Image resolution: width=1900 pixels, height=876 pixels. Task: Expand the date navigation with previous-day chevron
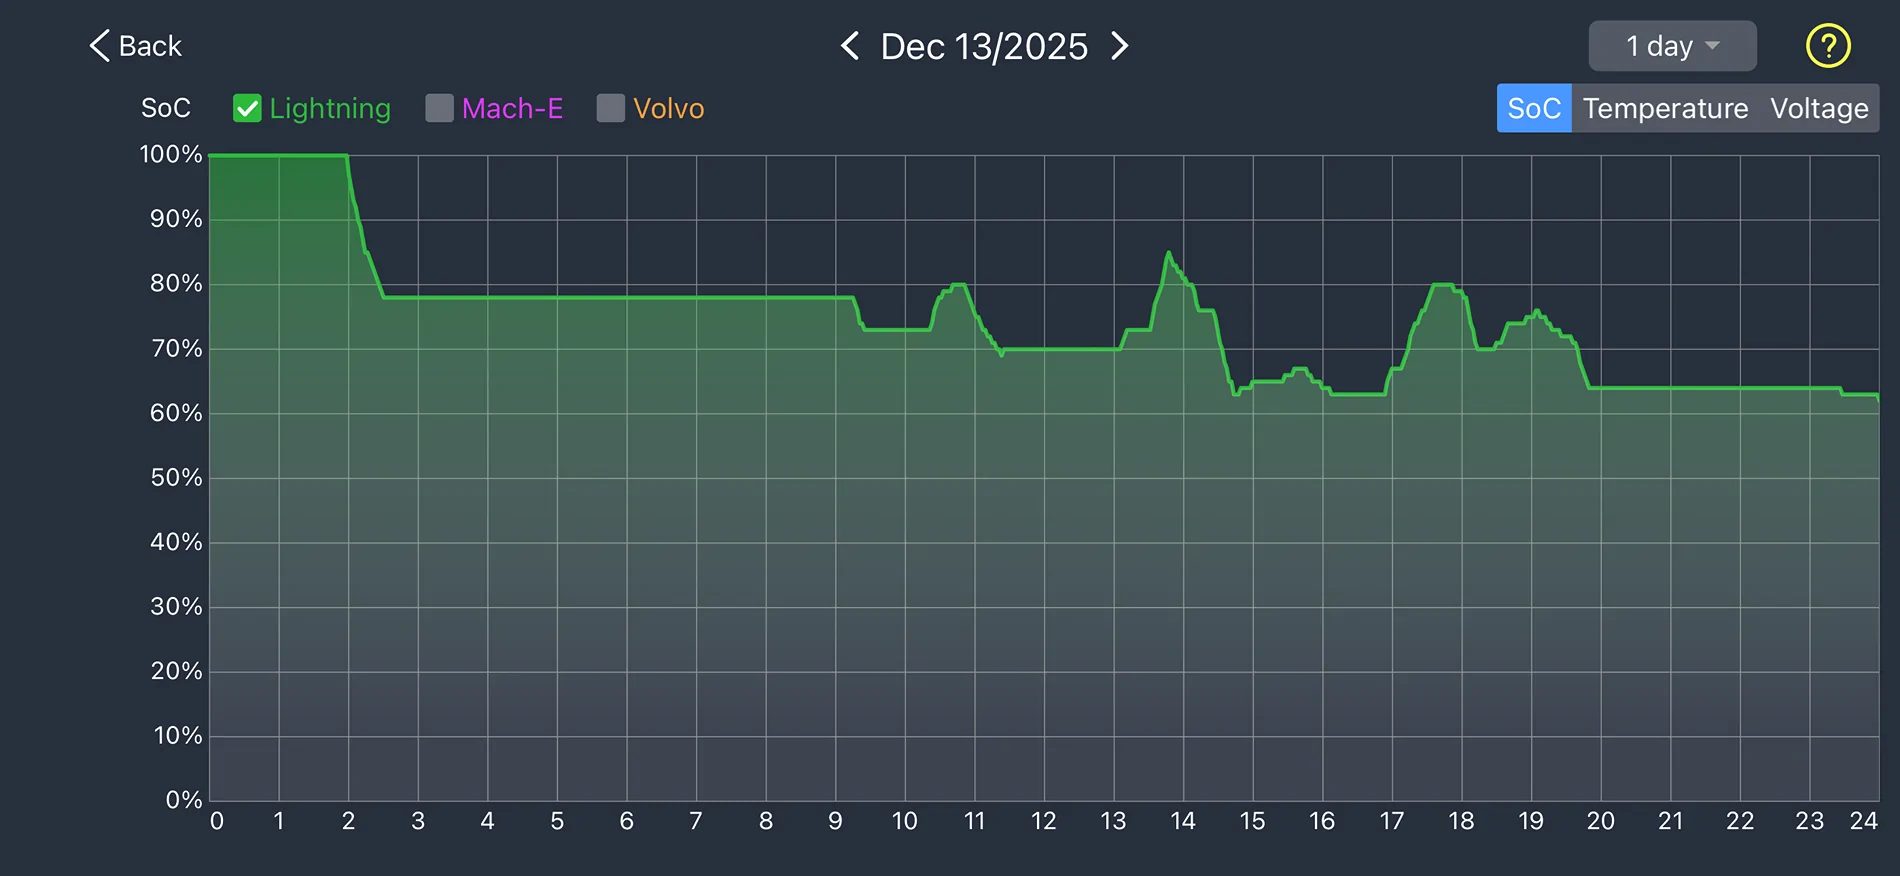click(851, 46)
